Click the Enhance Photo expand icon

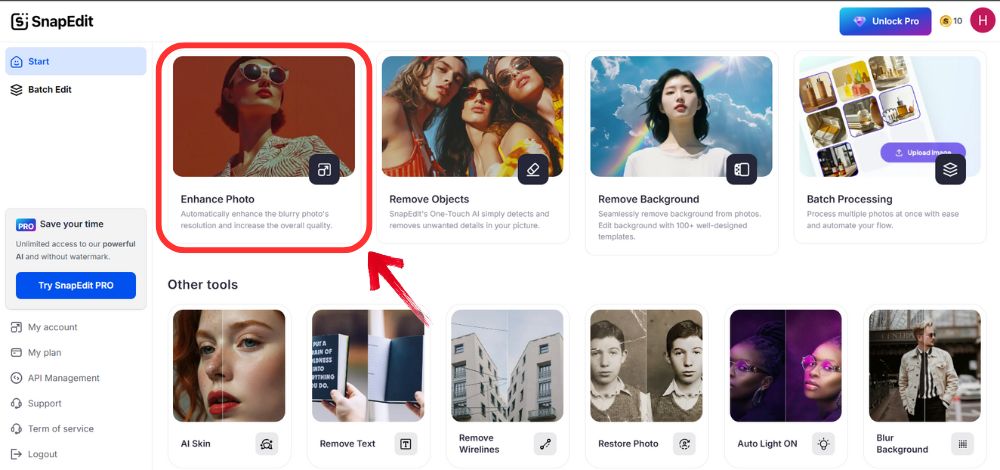(x=324, y=170)
